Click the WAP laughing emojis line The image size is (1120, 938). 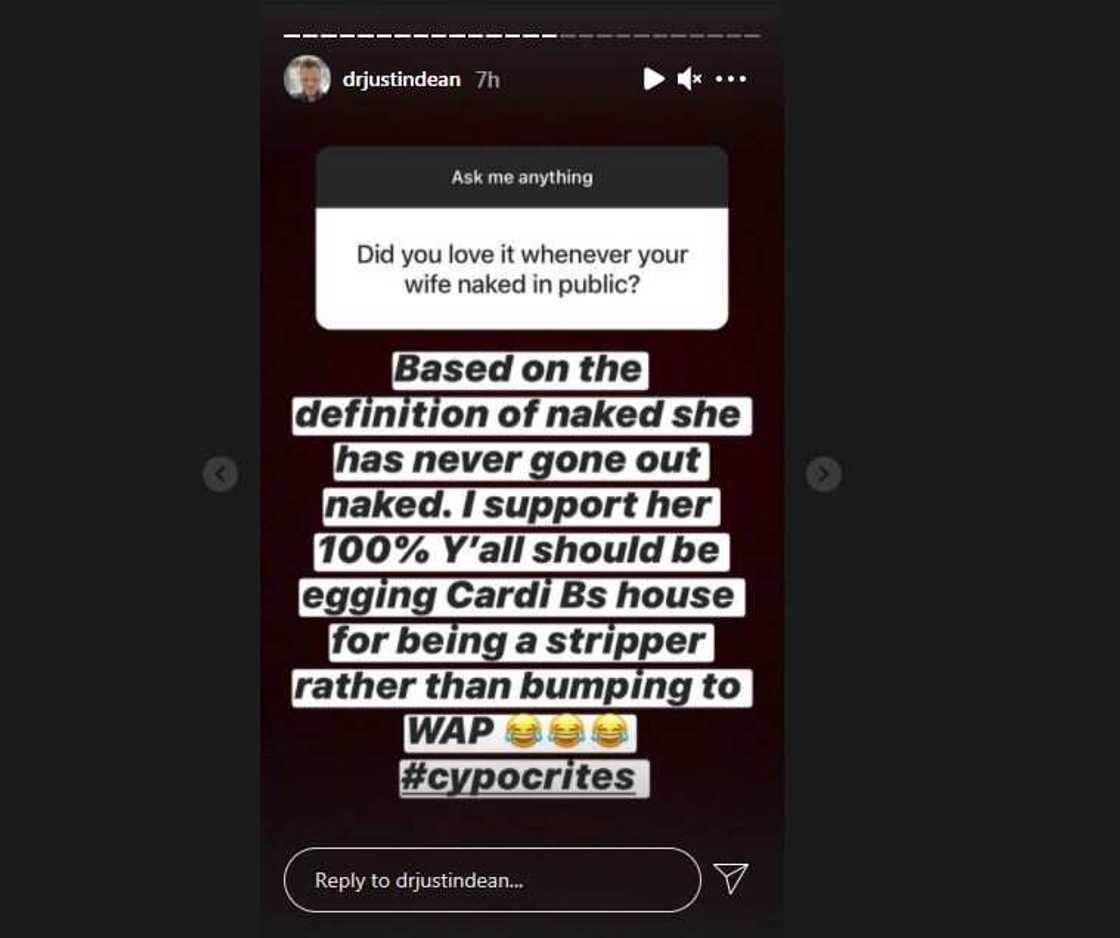[x=519, y=732]
